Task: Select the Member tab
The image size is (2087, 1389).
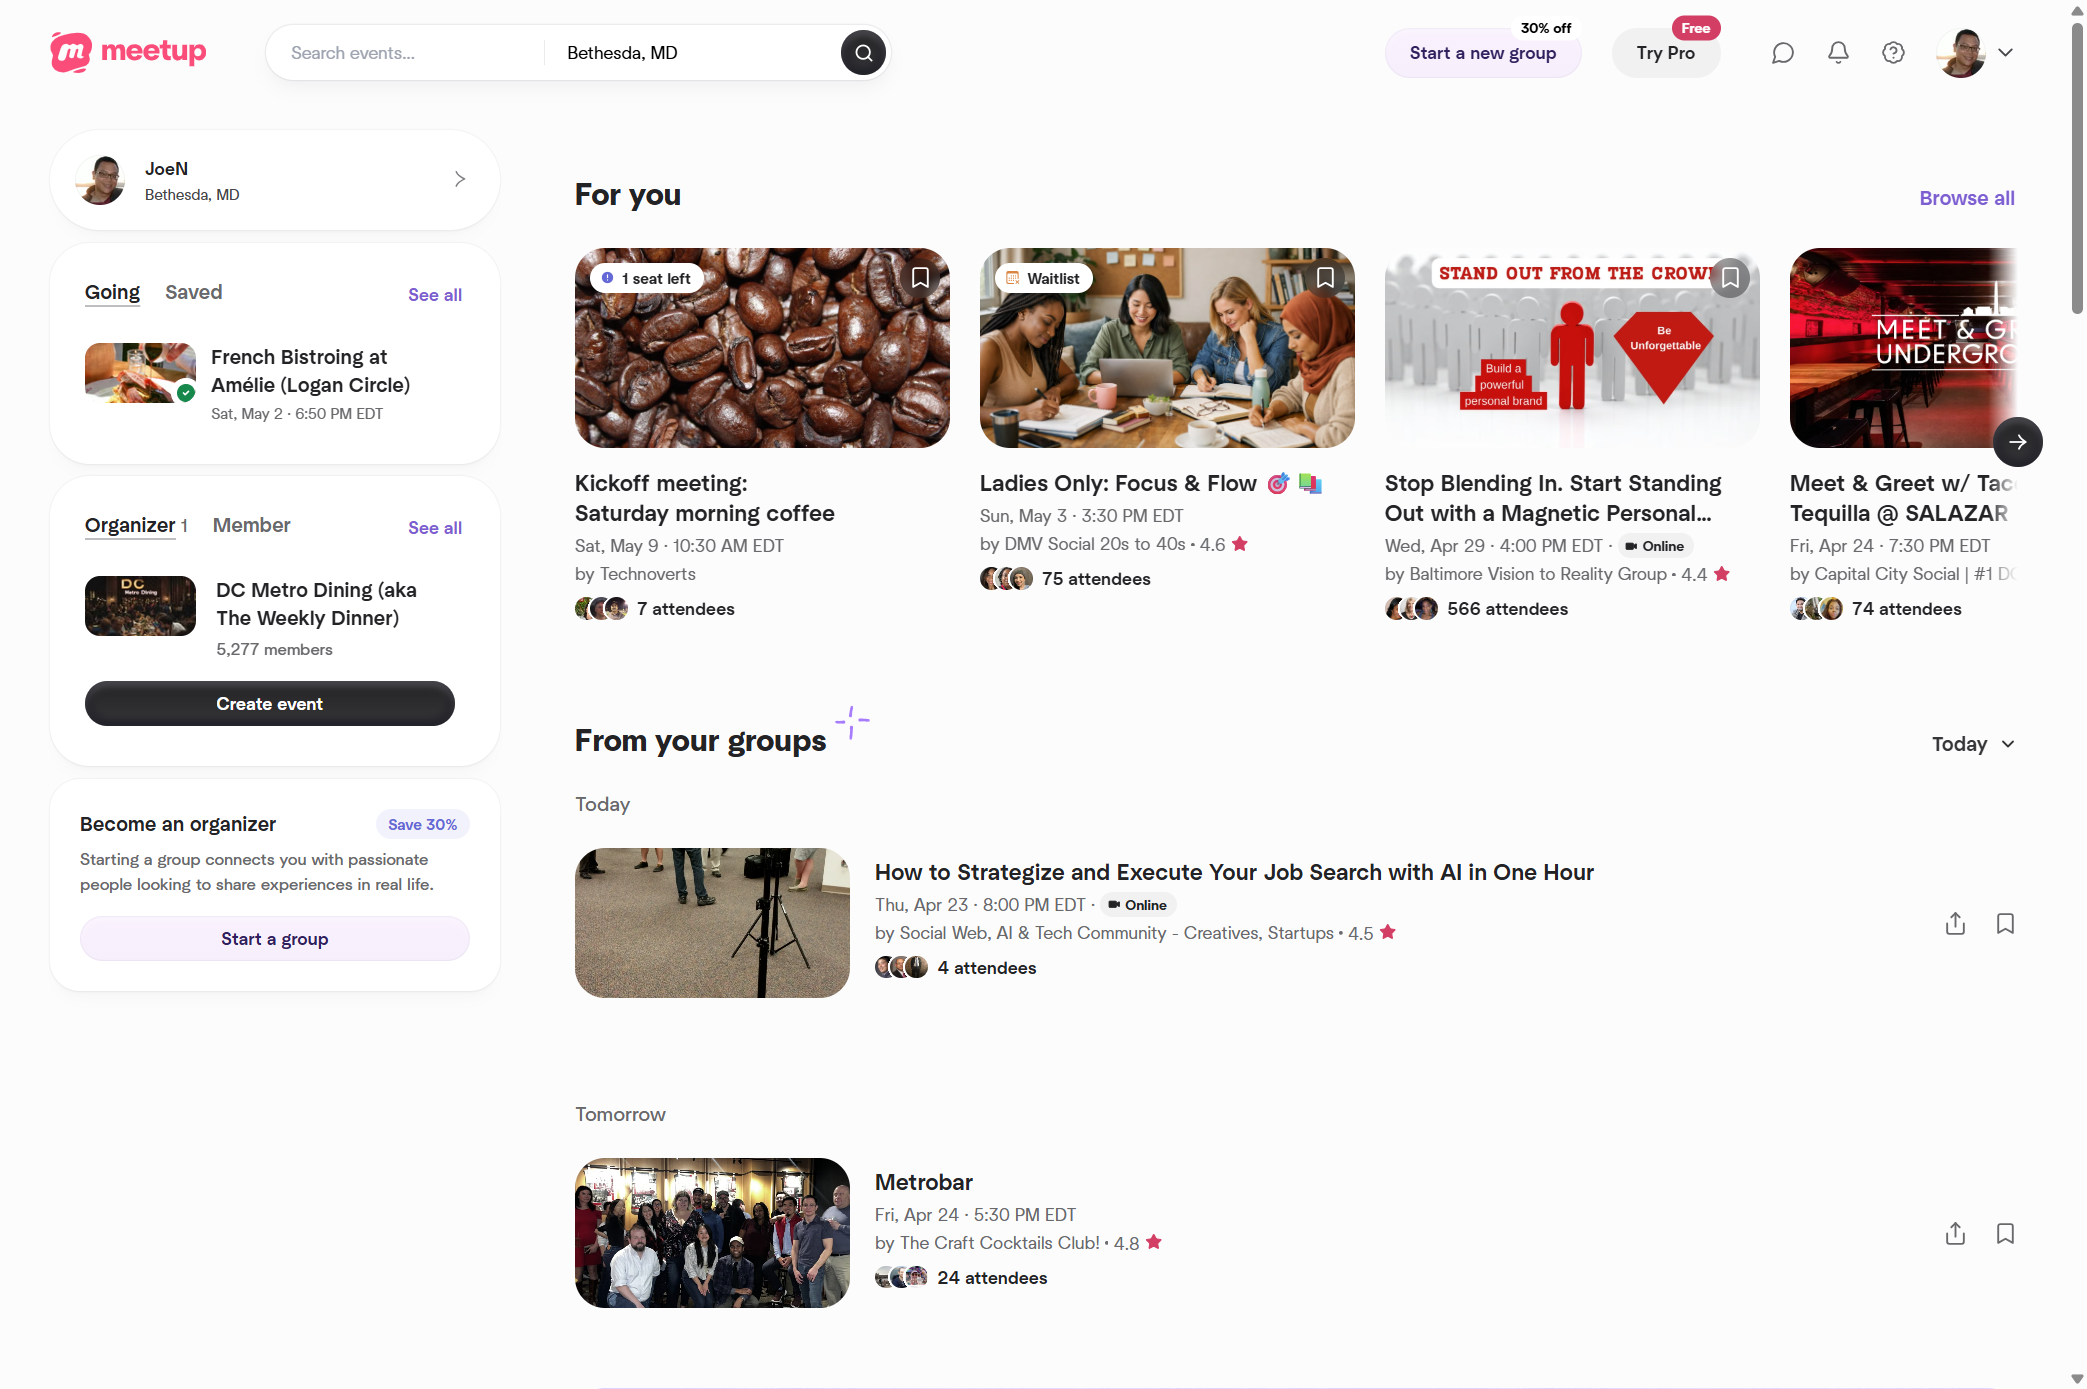Action: (x=251, y=525)
